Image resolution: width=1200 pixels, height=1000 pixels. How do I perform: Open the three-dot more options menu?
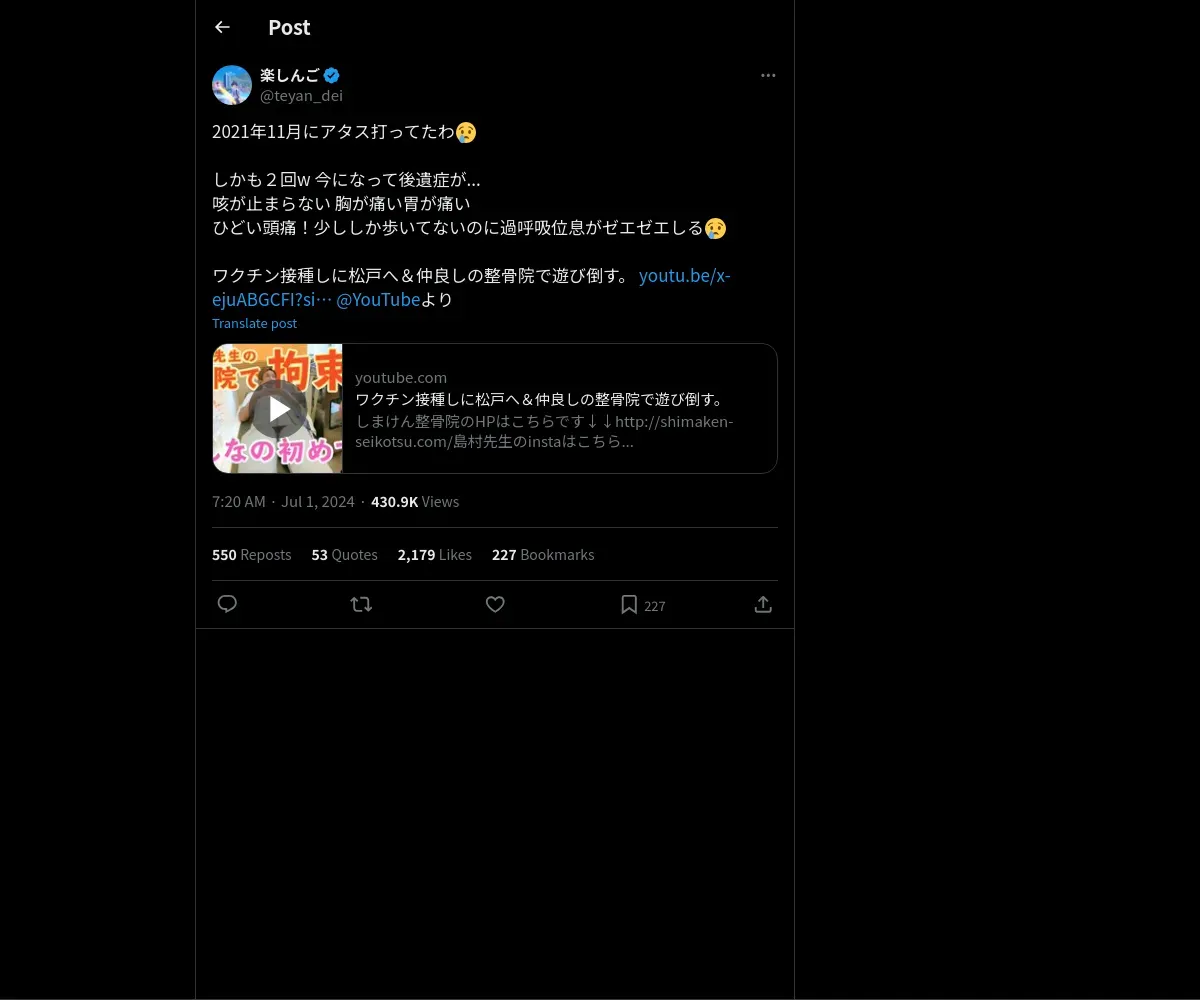(x=768, y=75)
